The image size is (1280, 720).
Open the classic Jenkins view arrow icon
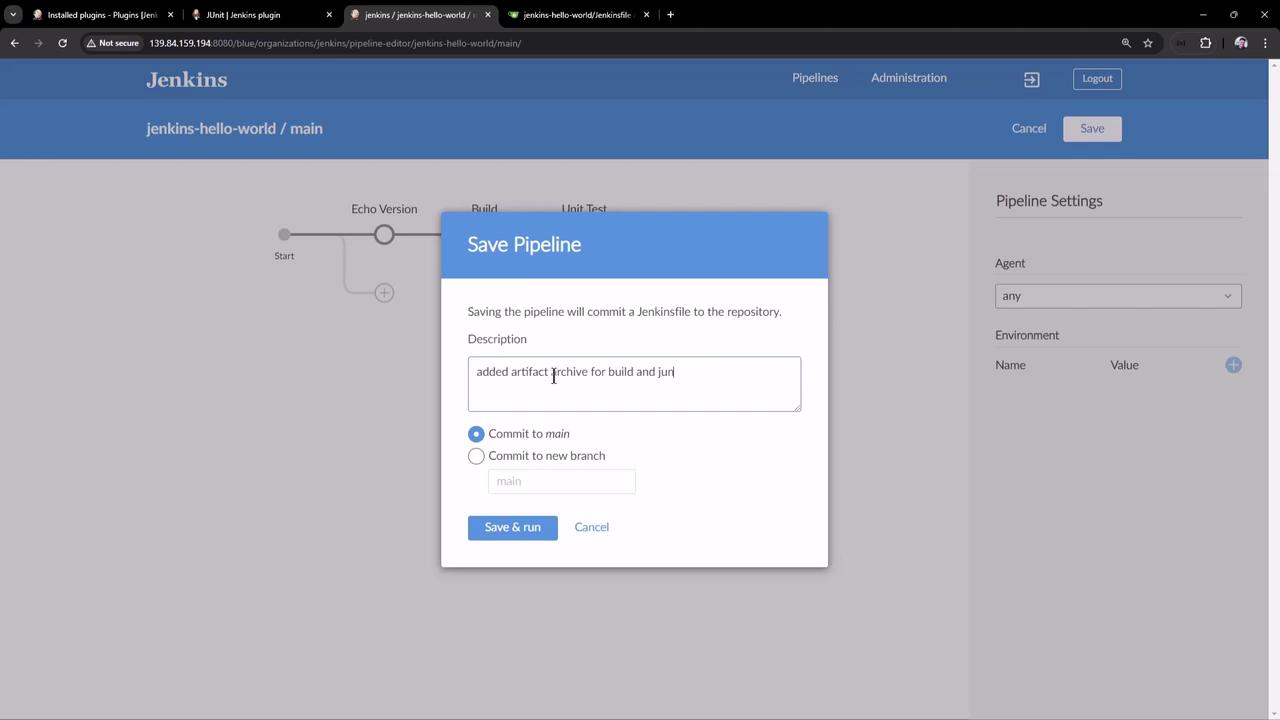tap(1031, 79)
